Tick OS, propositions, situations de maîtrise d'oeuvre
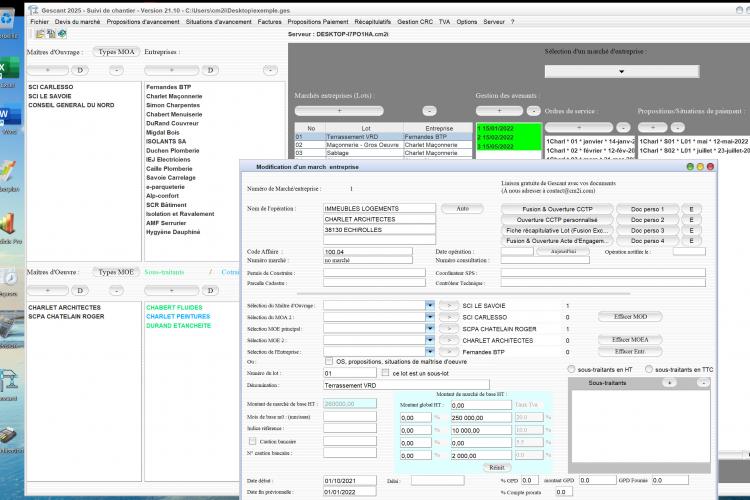 click(329, 361)
